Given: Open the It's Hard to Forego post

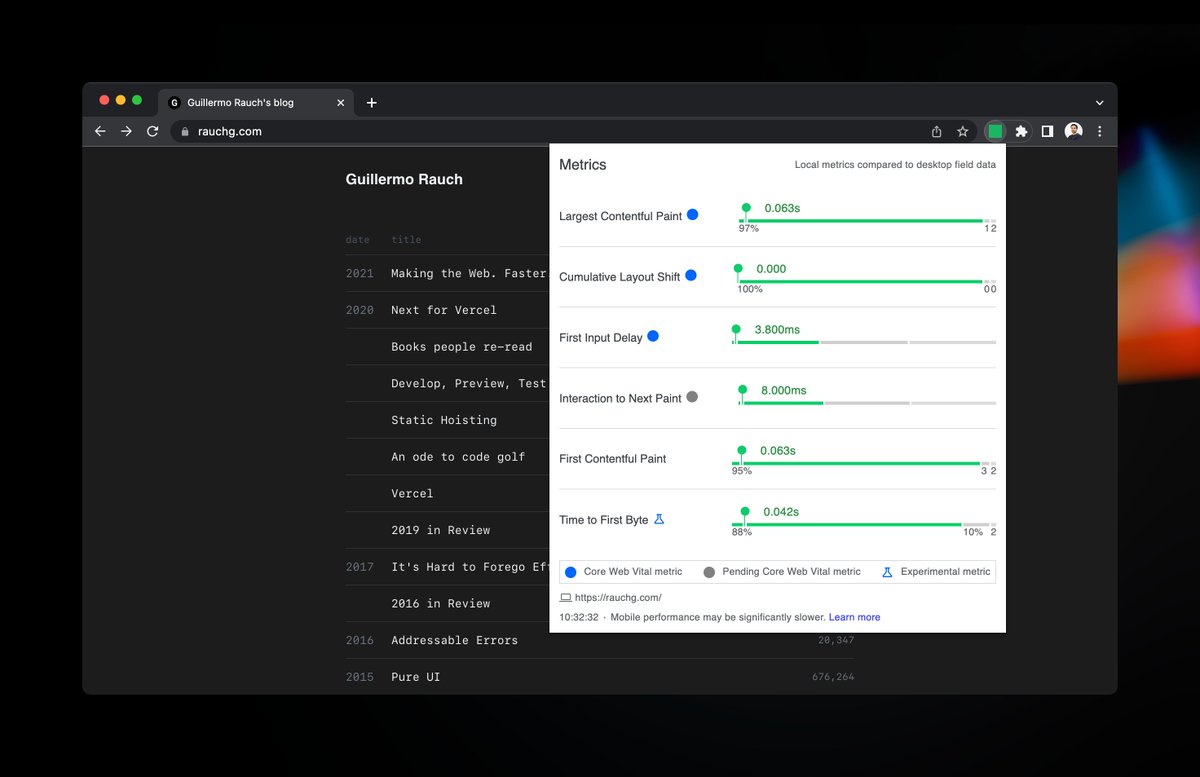Looking at the screenshot, I should click(470, 567).
